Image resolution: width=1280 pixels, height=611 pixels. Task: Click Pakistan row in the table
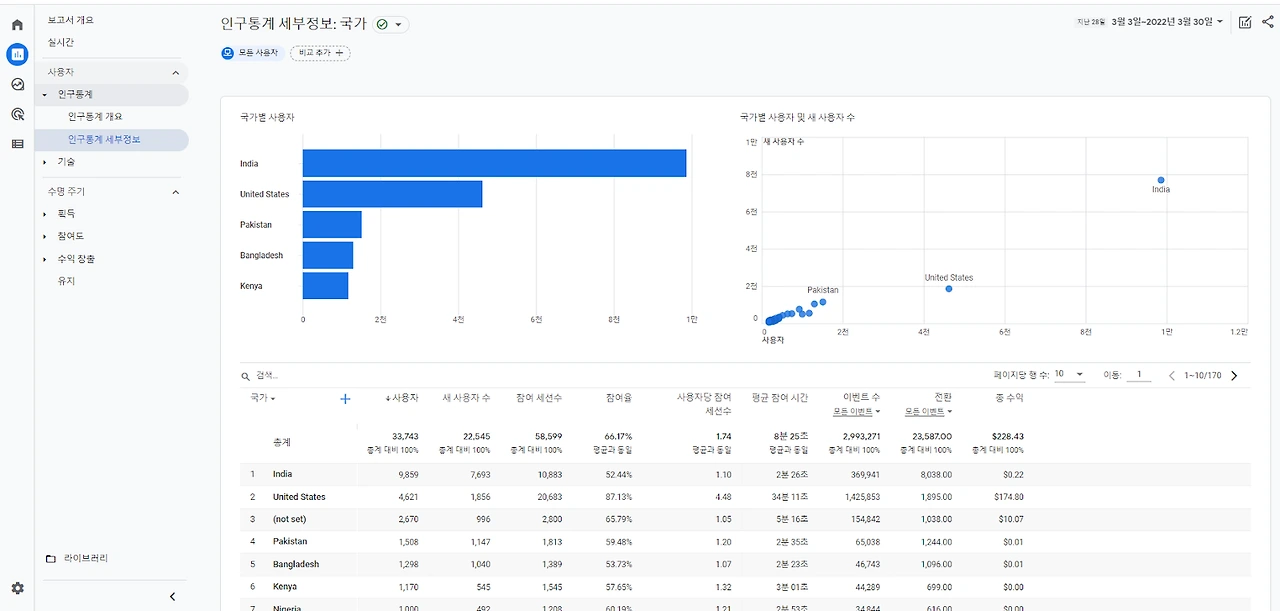tap(745, 542)
